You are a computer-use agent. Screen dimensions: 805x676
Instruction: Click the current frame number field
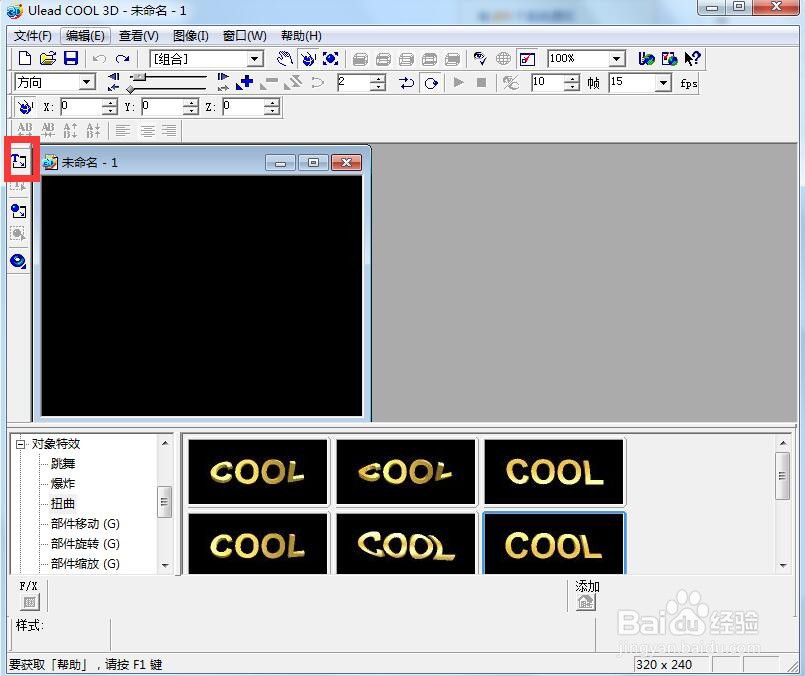coord(353,82)
